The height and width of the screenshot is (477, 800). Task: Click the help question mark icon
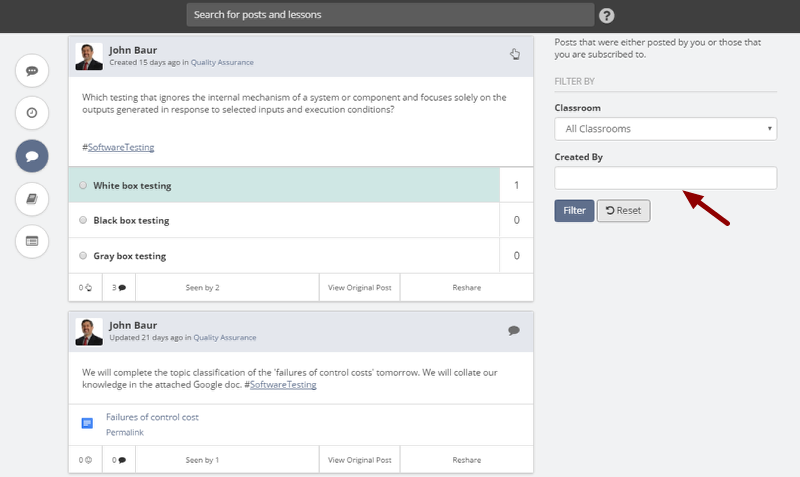[x=606, y=15]
